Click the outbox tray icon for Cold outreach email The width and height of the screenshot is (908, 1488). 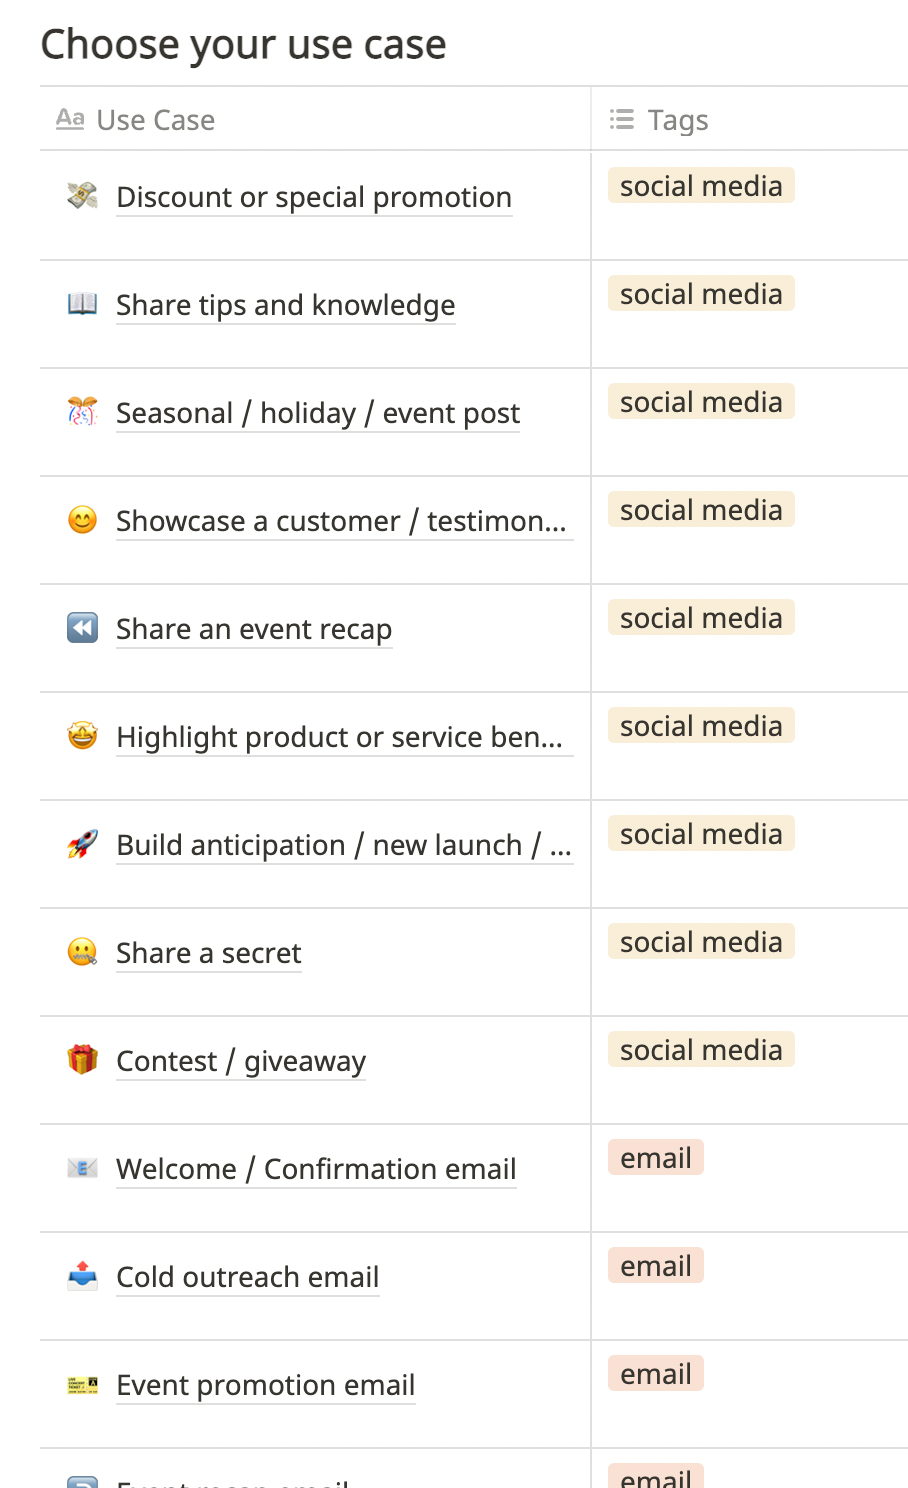tap(82, 1276)
